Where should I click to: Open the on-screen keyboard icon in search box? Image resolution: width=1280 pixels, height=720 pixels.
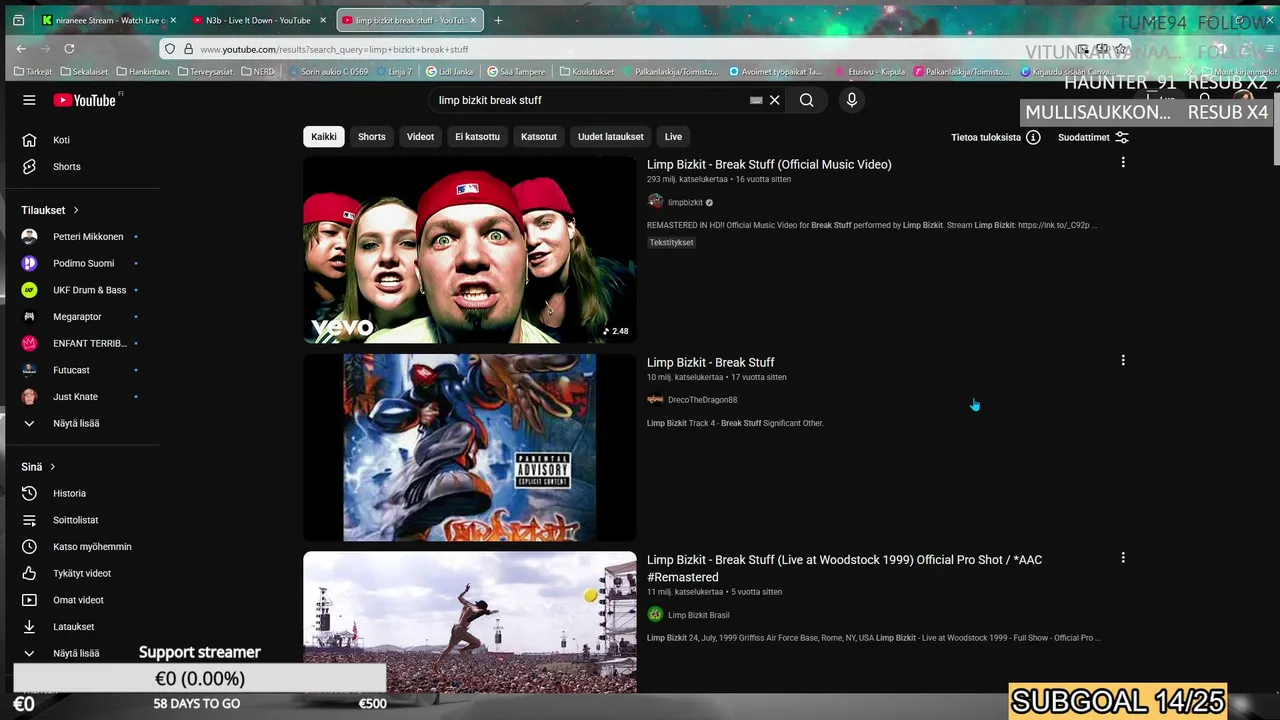coord(756,100)
